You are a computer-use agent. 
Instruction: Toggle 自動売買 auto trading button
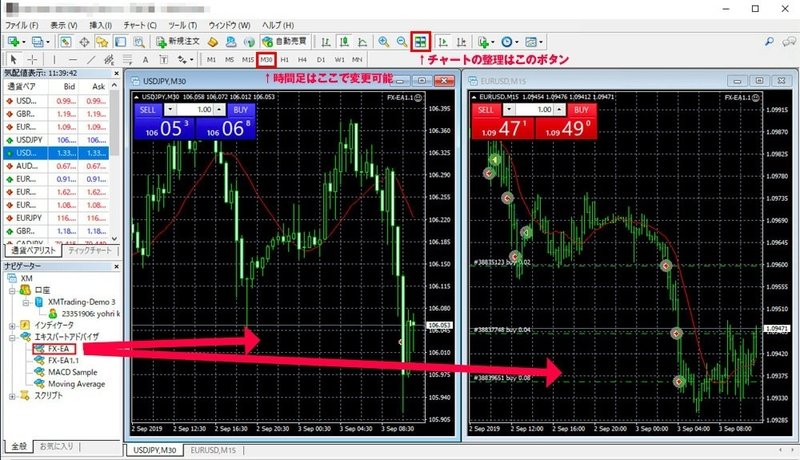(x=285, y=41)
